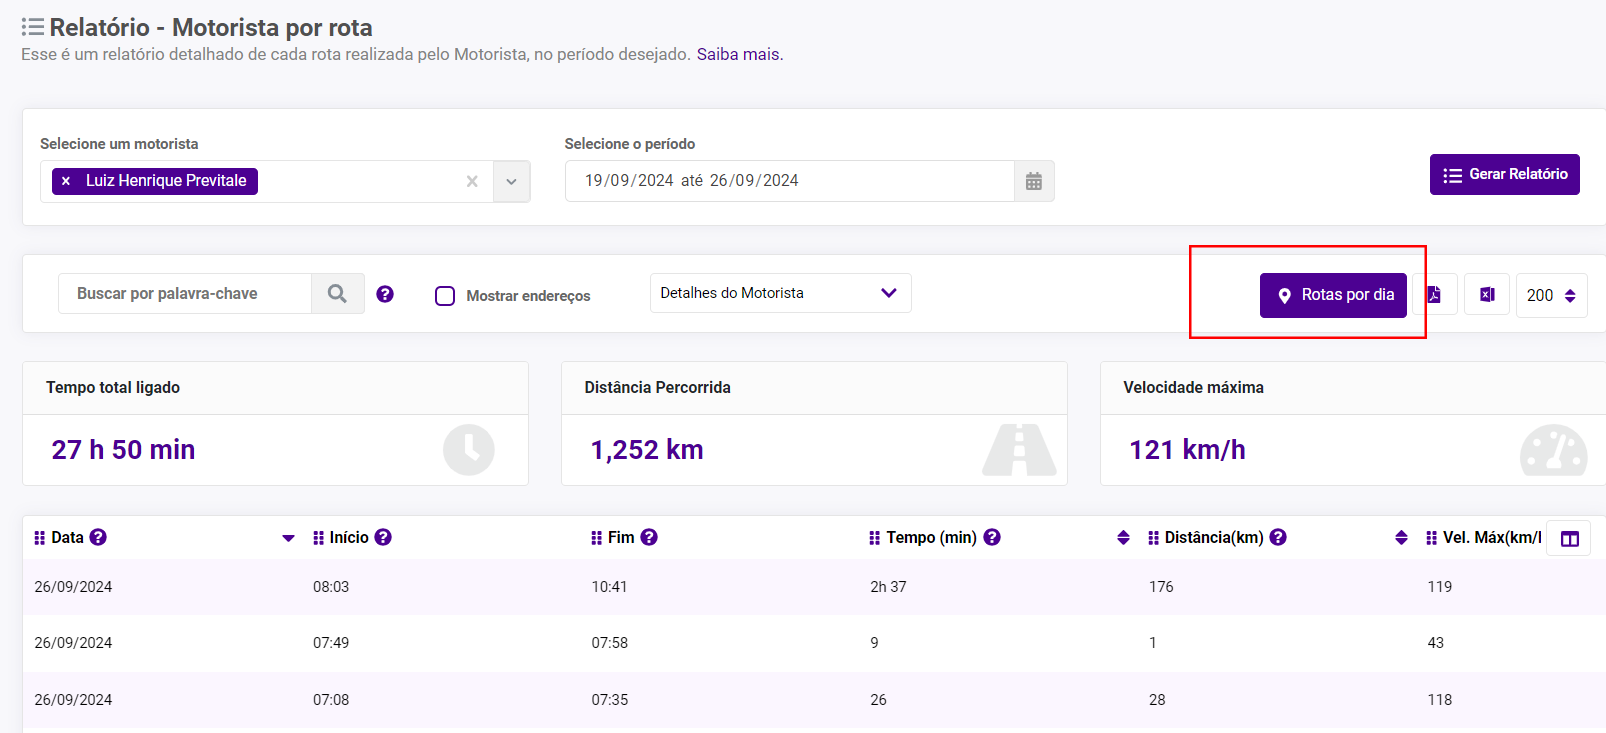The width and height of the screenshot is (1606, 733).
Task: Open Detalhes do Motorista dropdown
Action: click(x=780, y=293)
